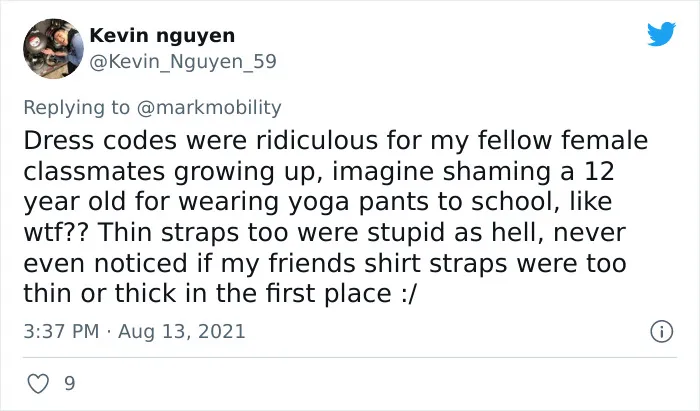700x411 pixels.
Task: Open Kevin nguyen's profile picture
Action: 53,49
